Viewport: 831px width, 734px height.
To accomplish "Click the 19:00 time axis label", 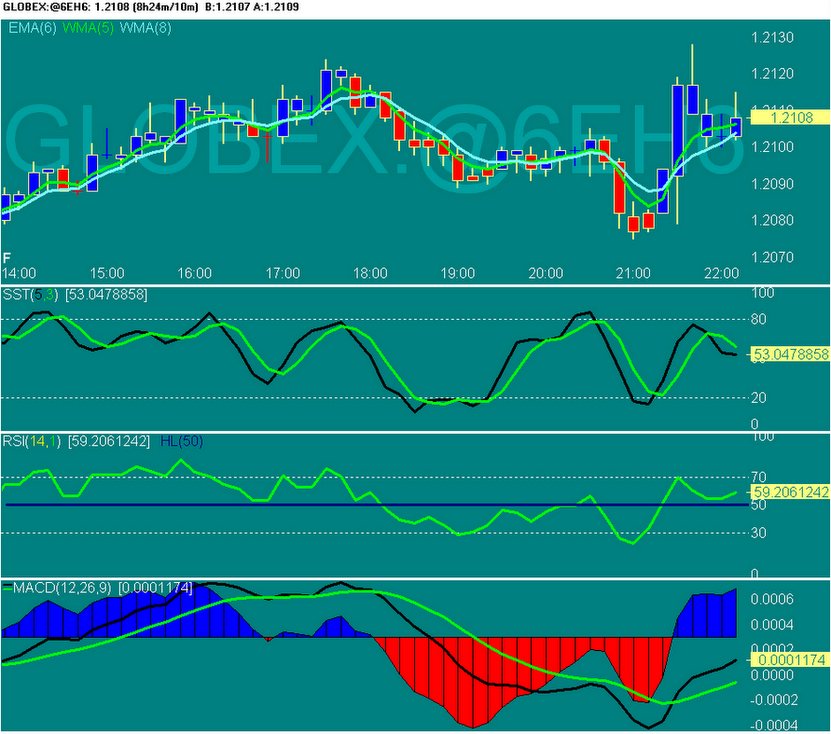I will 458,273.
